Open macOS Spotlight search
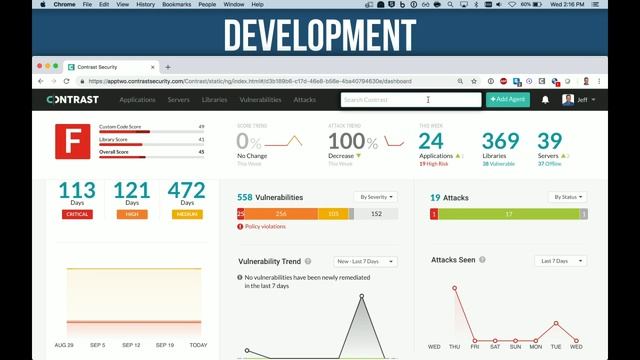 tap(450, 4)
